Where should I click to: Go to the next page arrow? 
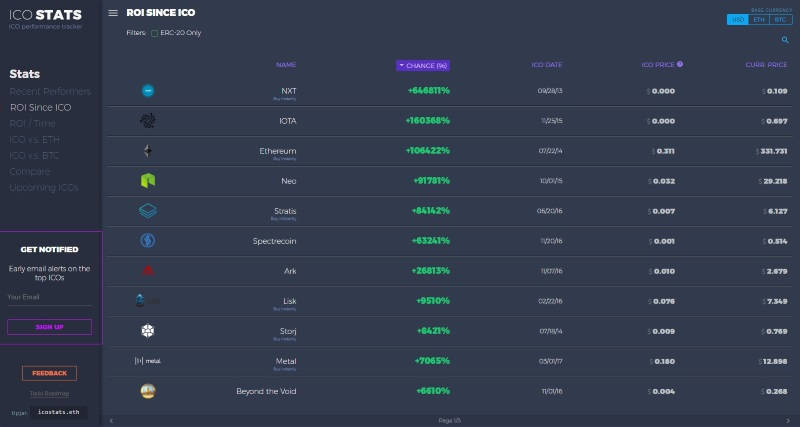789,421
